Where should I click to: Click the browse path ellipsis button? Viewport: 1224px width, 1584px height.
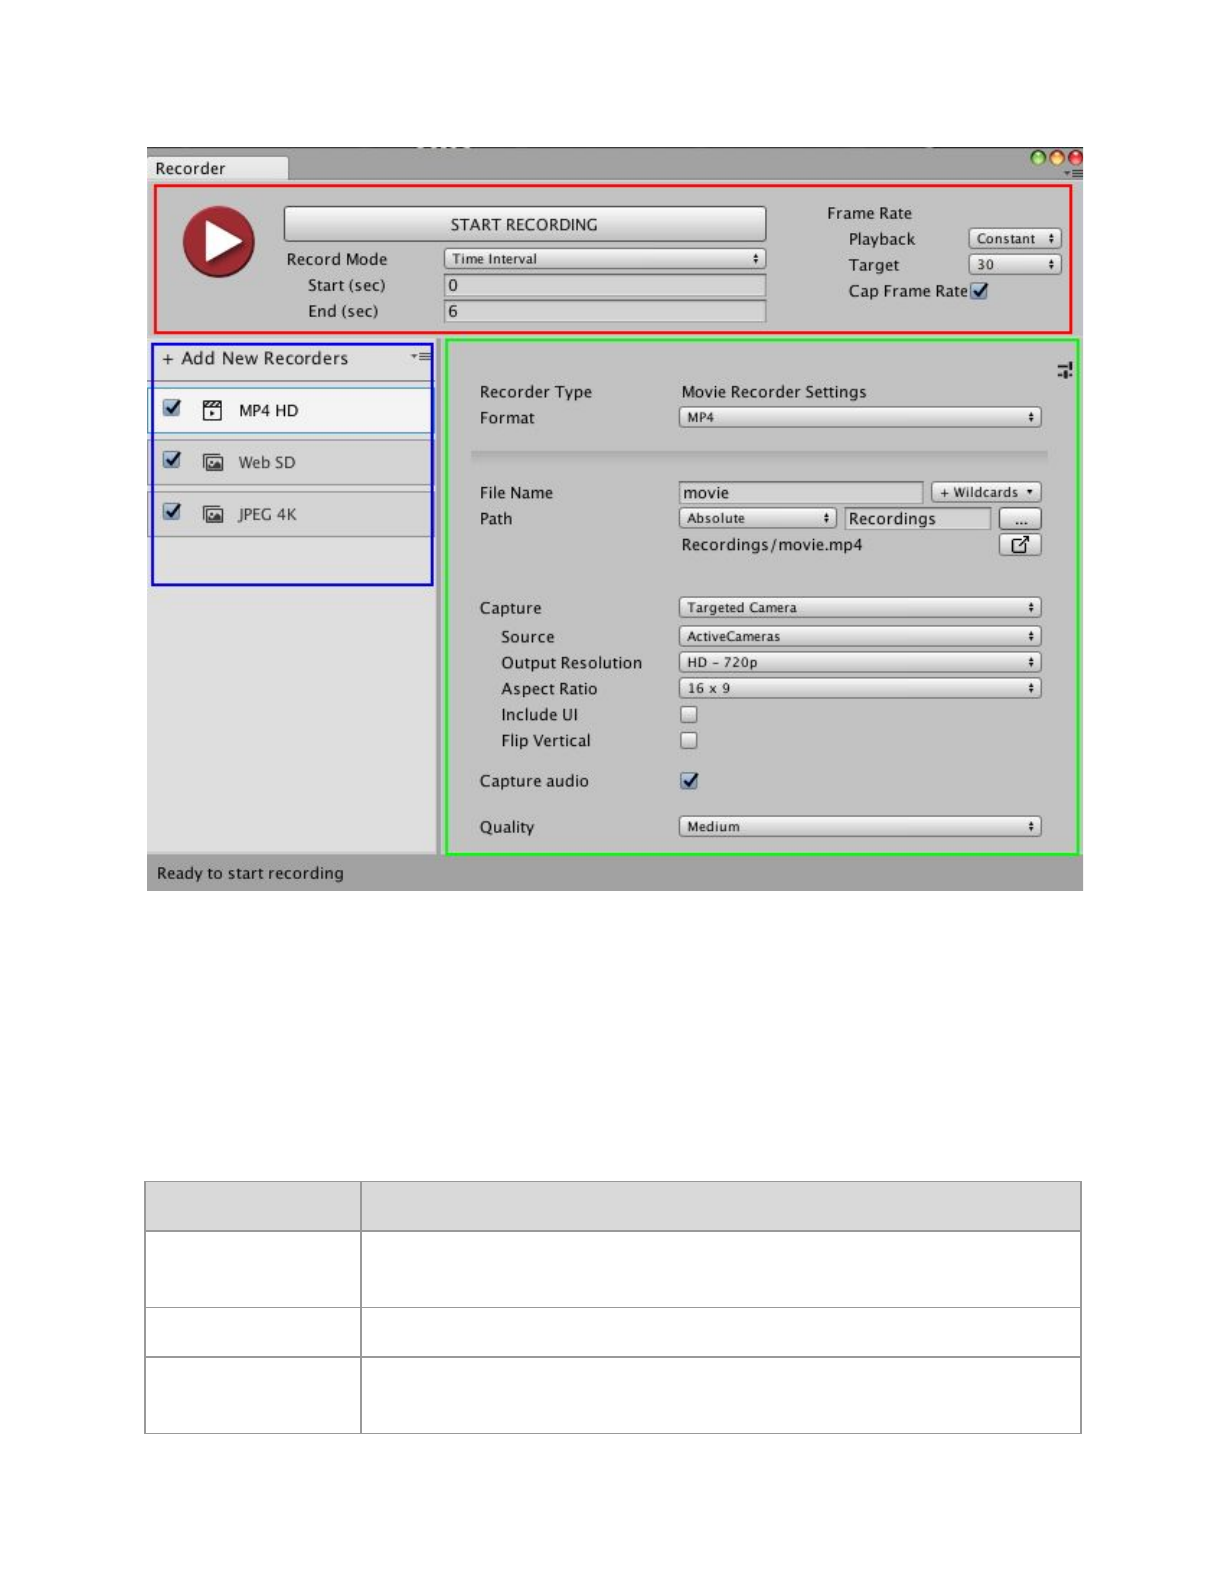[1020, 519]
